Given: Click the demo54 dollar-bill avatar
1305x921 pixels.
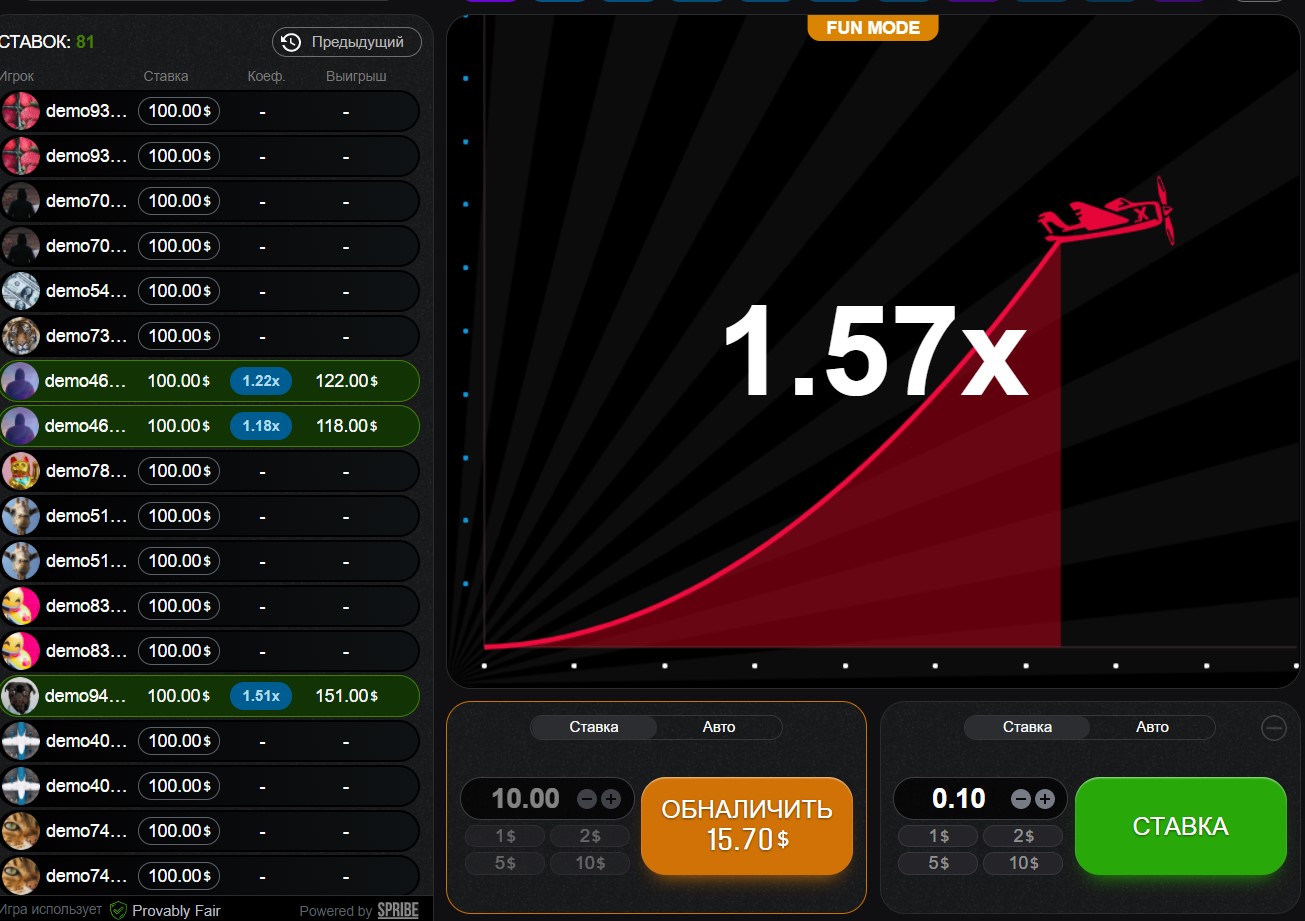Looking at the screenshot, I should click(21, 291).
